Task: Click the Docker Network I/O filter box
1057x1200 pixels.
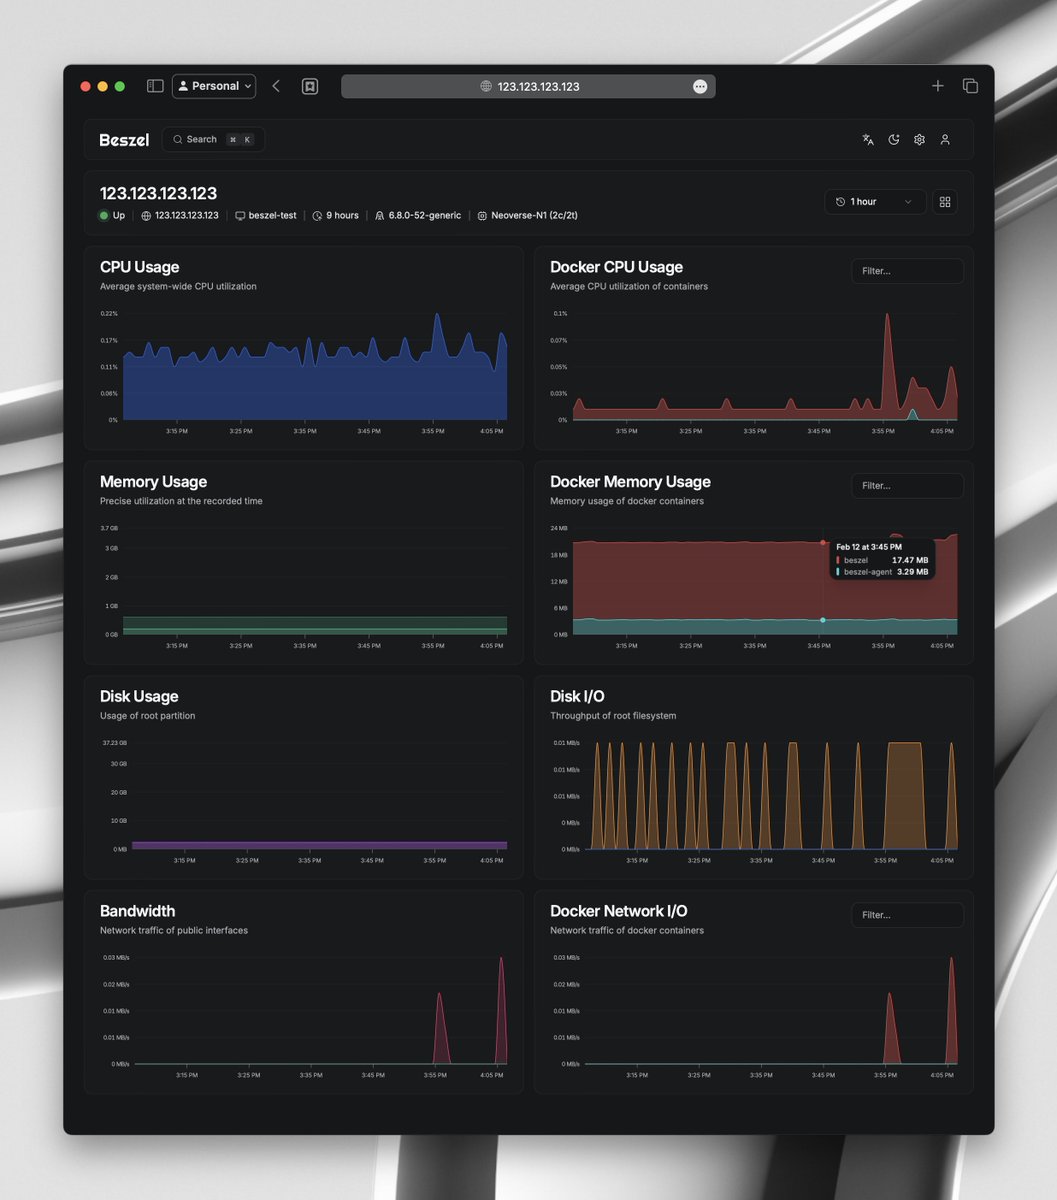Action: click(x=907, y=914)
